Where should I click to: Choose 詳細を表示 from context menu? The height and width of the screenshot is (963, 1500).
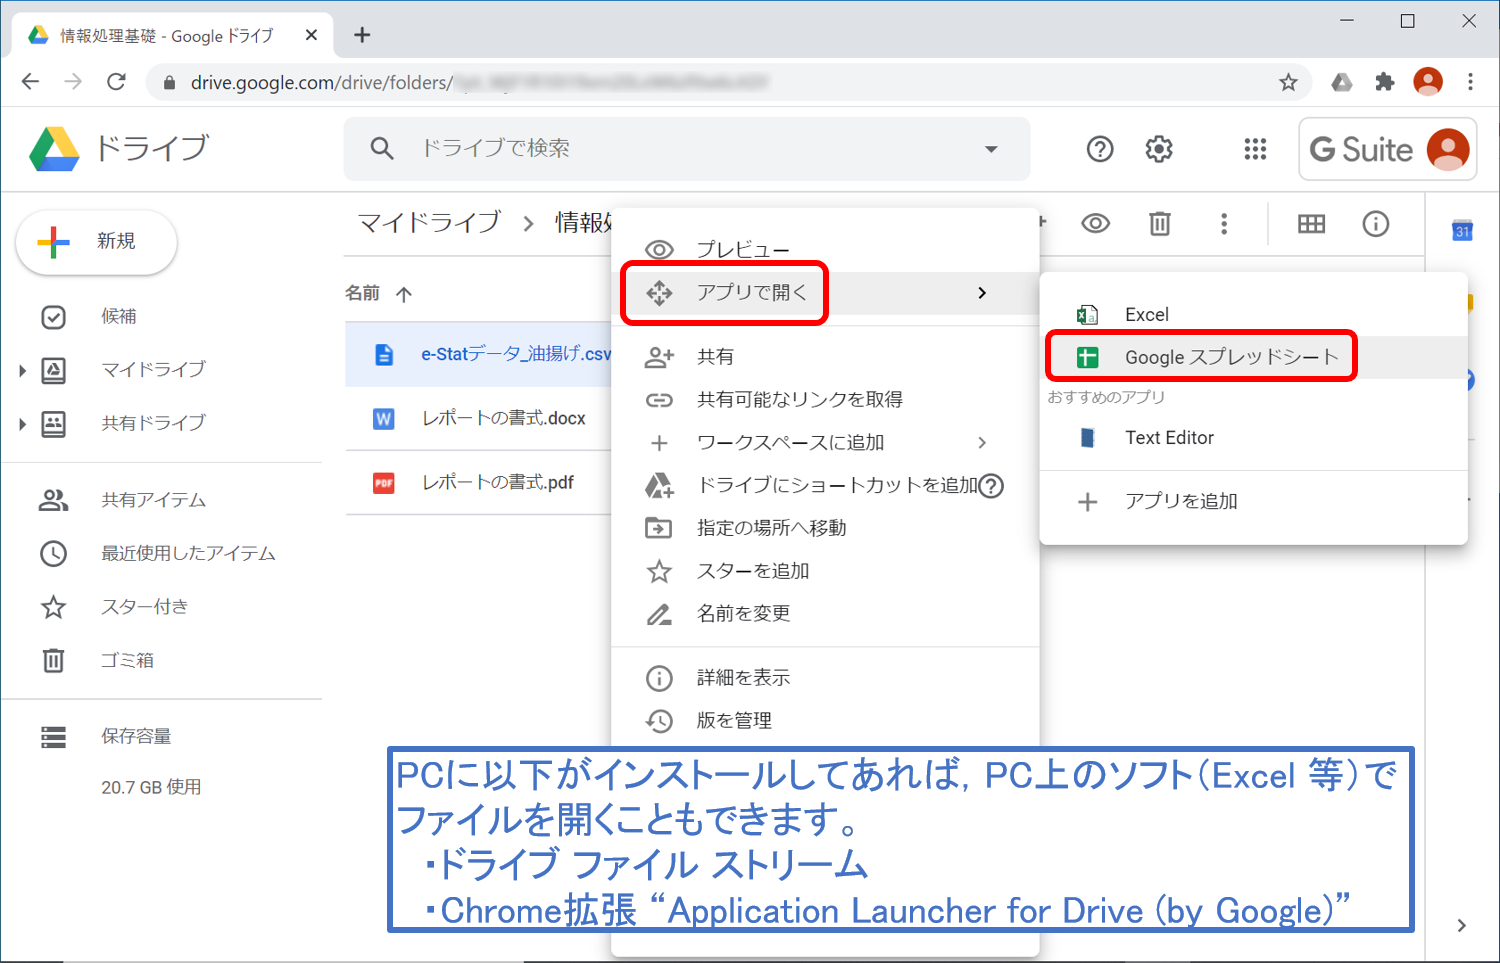click(x=825, y=678)
